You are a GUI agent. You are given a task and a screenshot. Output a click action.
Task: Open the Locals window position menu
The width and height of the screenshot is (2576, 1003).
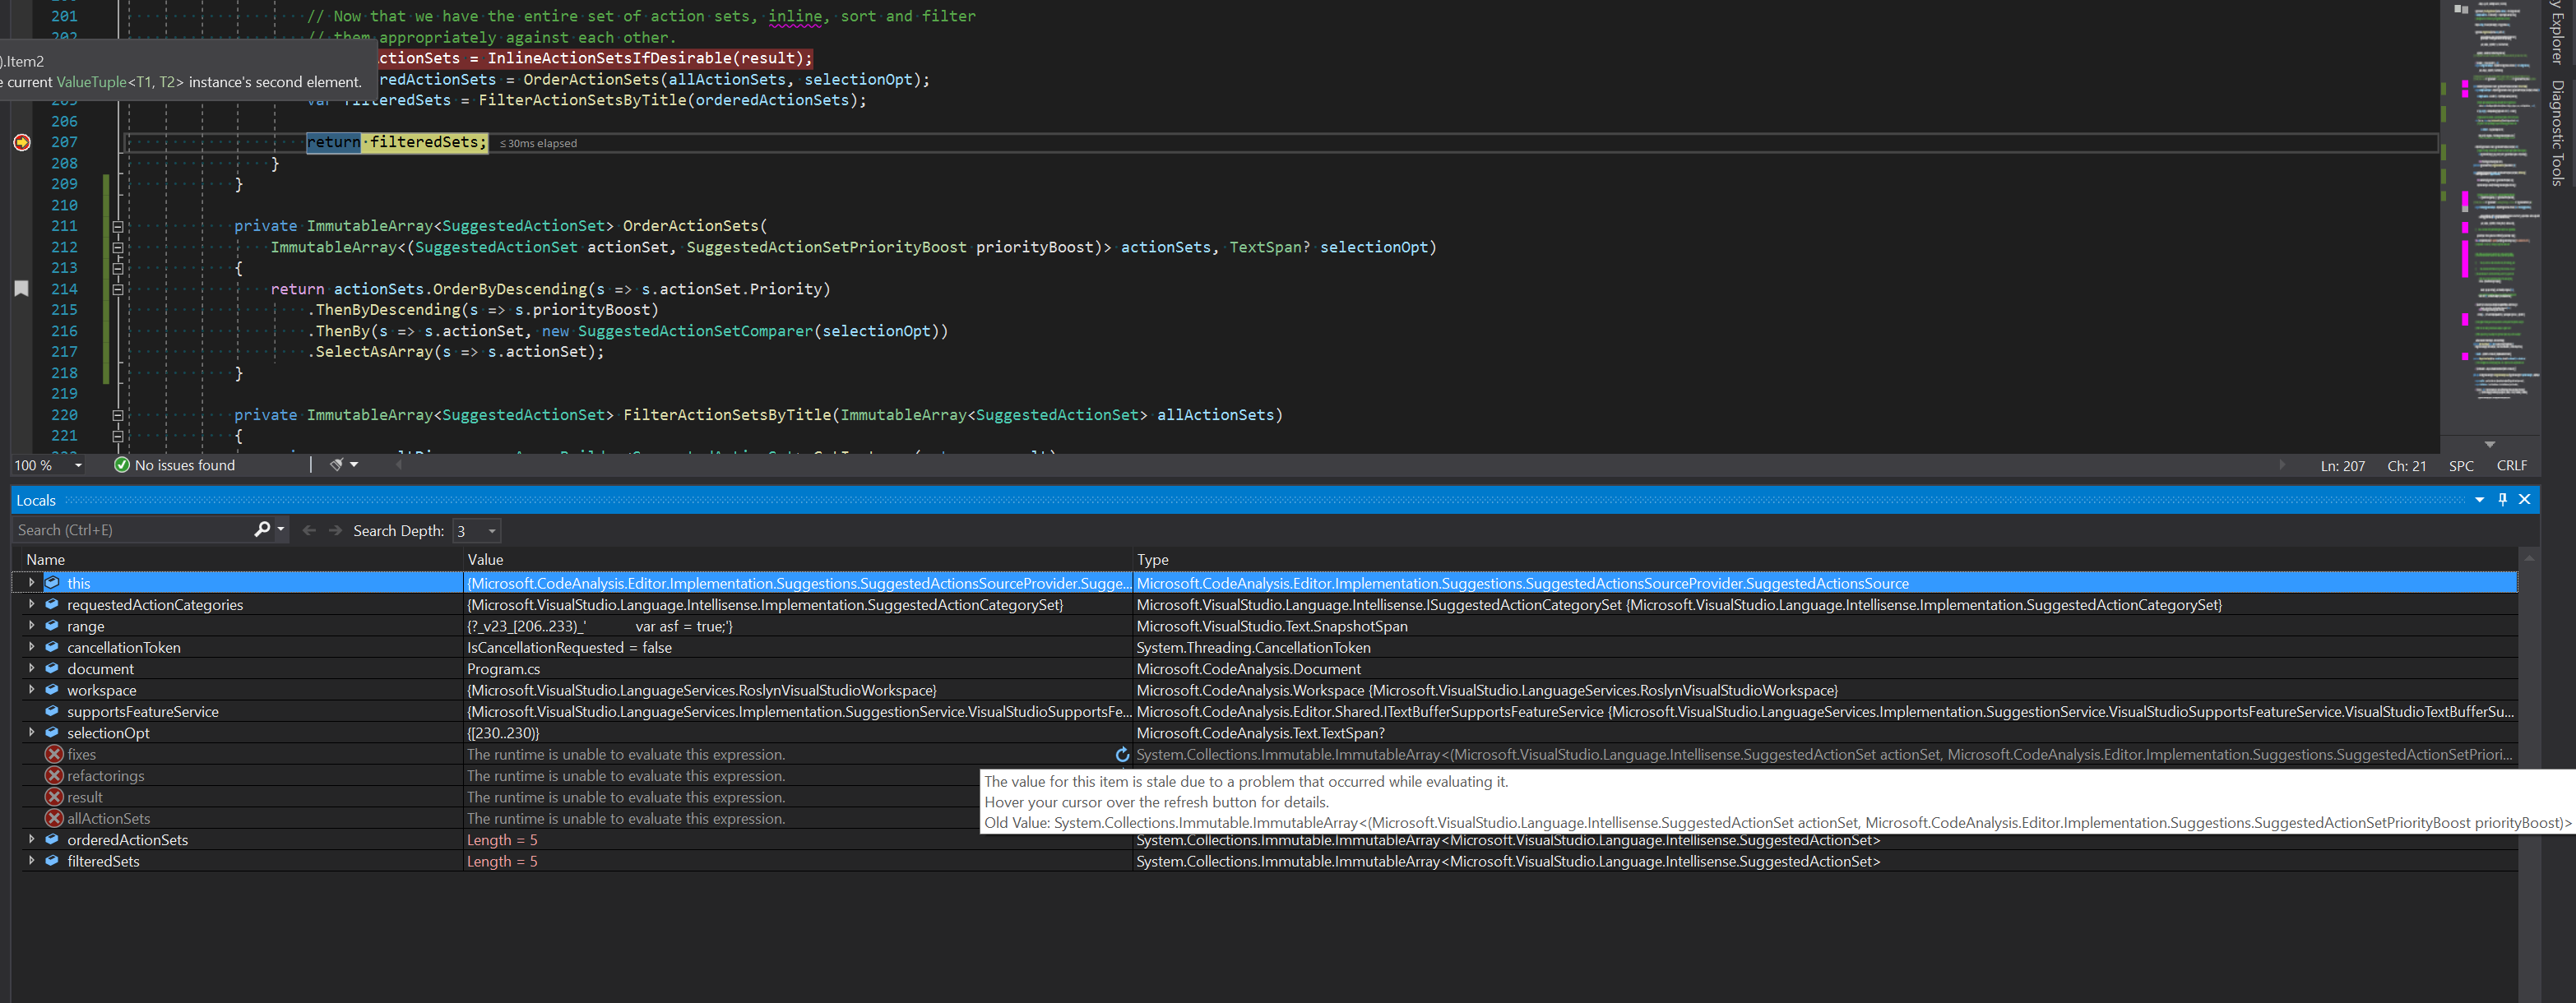(x=2479, y=500)
